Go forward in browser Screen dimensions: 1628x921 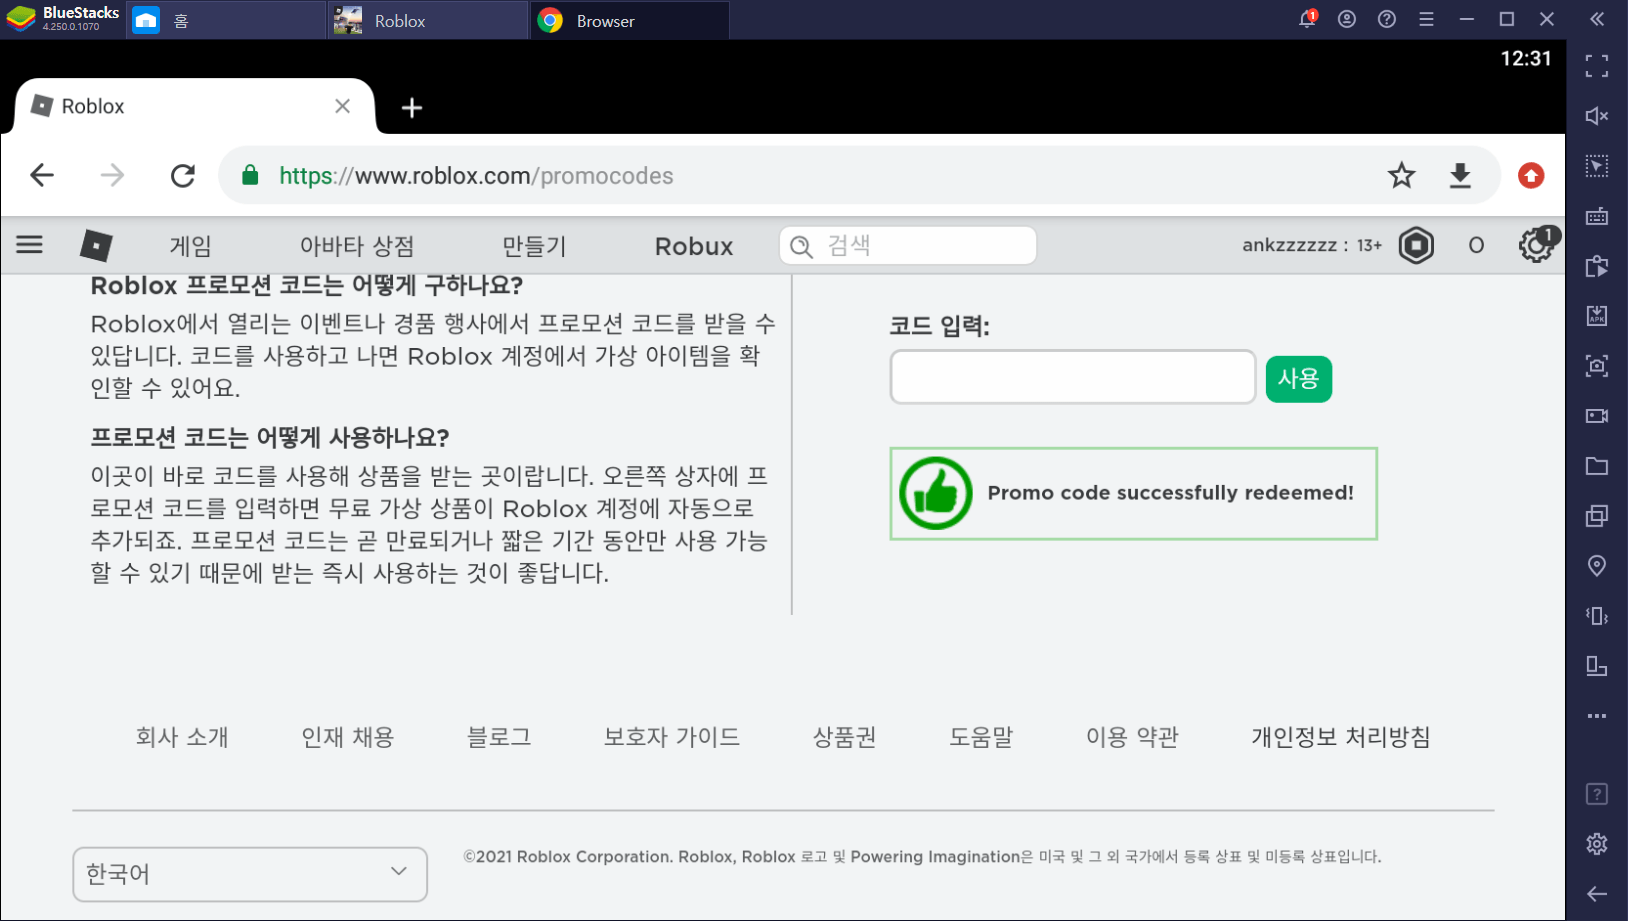point(112,176)
